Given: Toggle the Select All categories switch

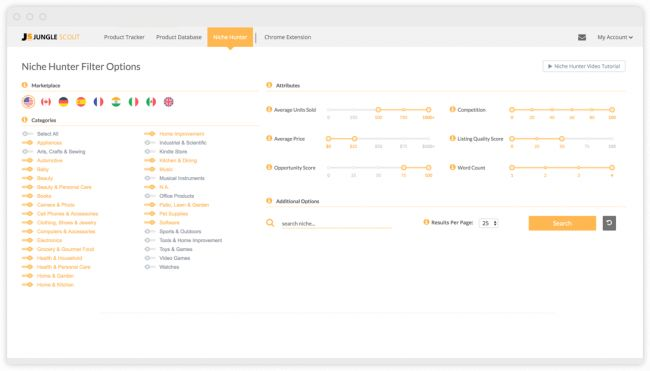Looking at the screenshot, I should coord(27,134).
